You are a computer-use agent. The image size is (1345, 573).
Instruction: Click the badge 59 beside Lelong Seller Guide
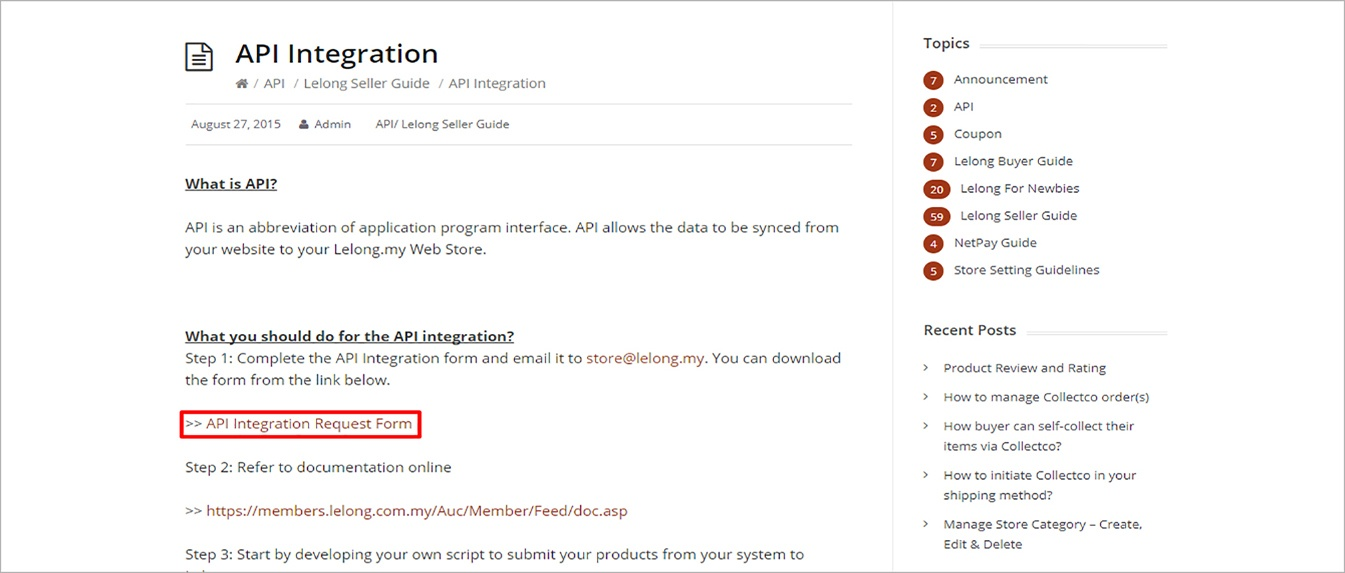click(x=937, y=216)
